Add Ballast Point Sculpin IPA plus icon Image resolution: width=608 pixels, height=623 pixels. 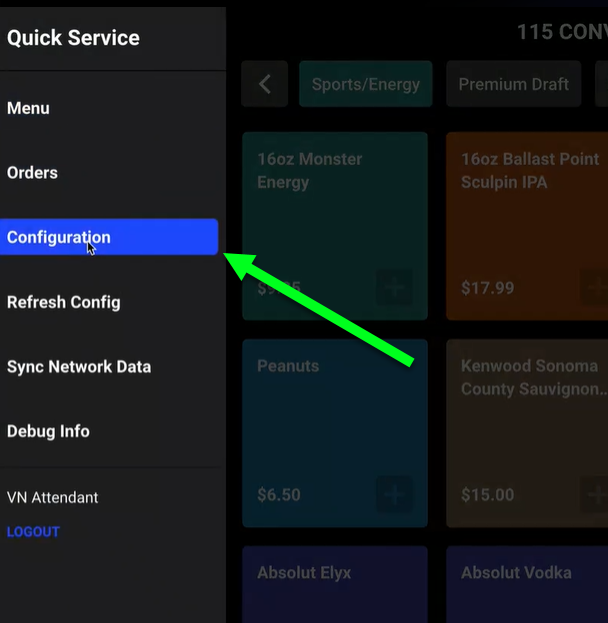tap(594, 287)
